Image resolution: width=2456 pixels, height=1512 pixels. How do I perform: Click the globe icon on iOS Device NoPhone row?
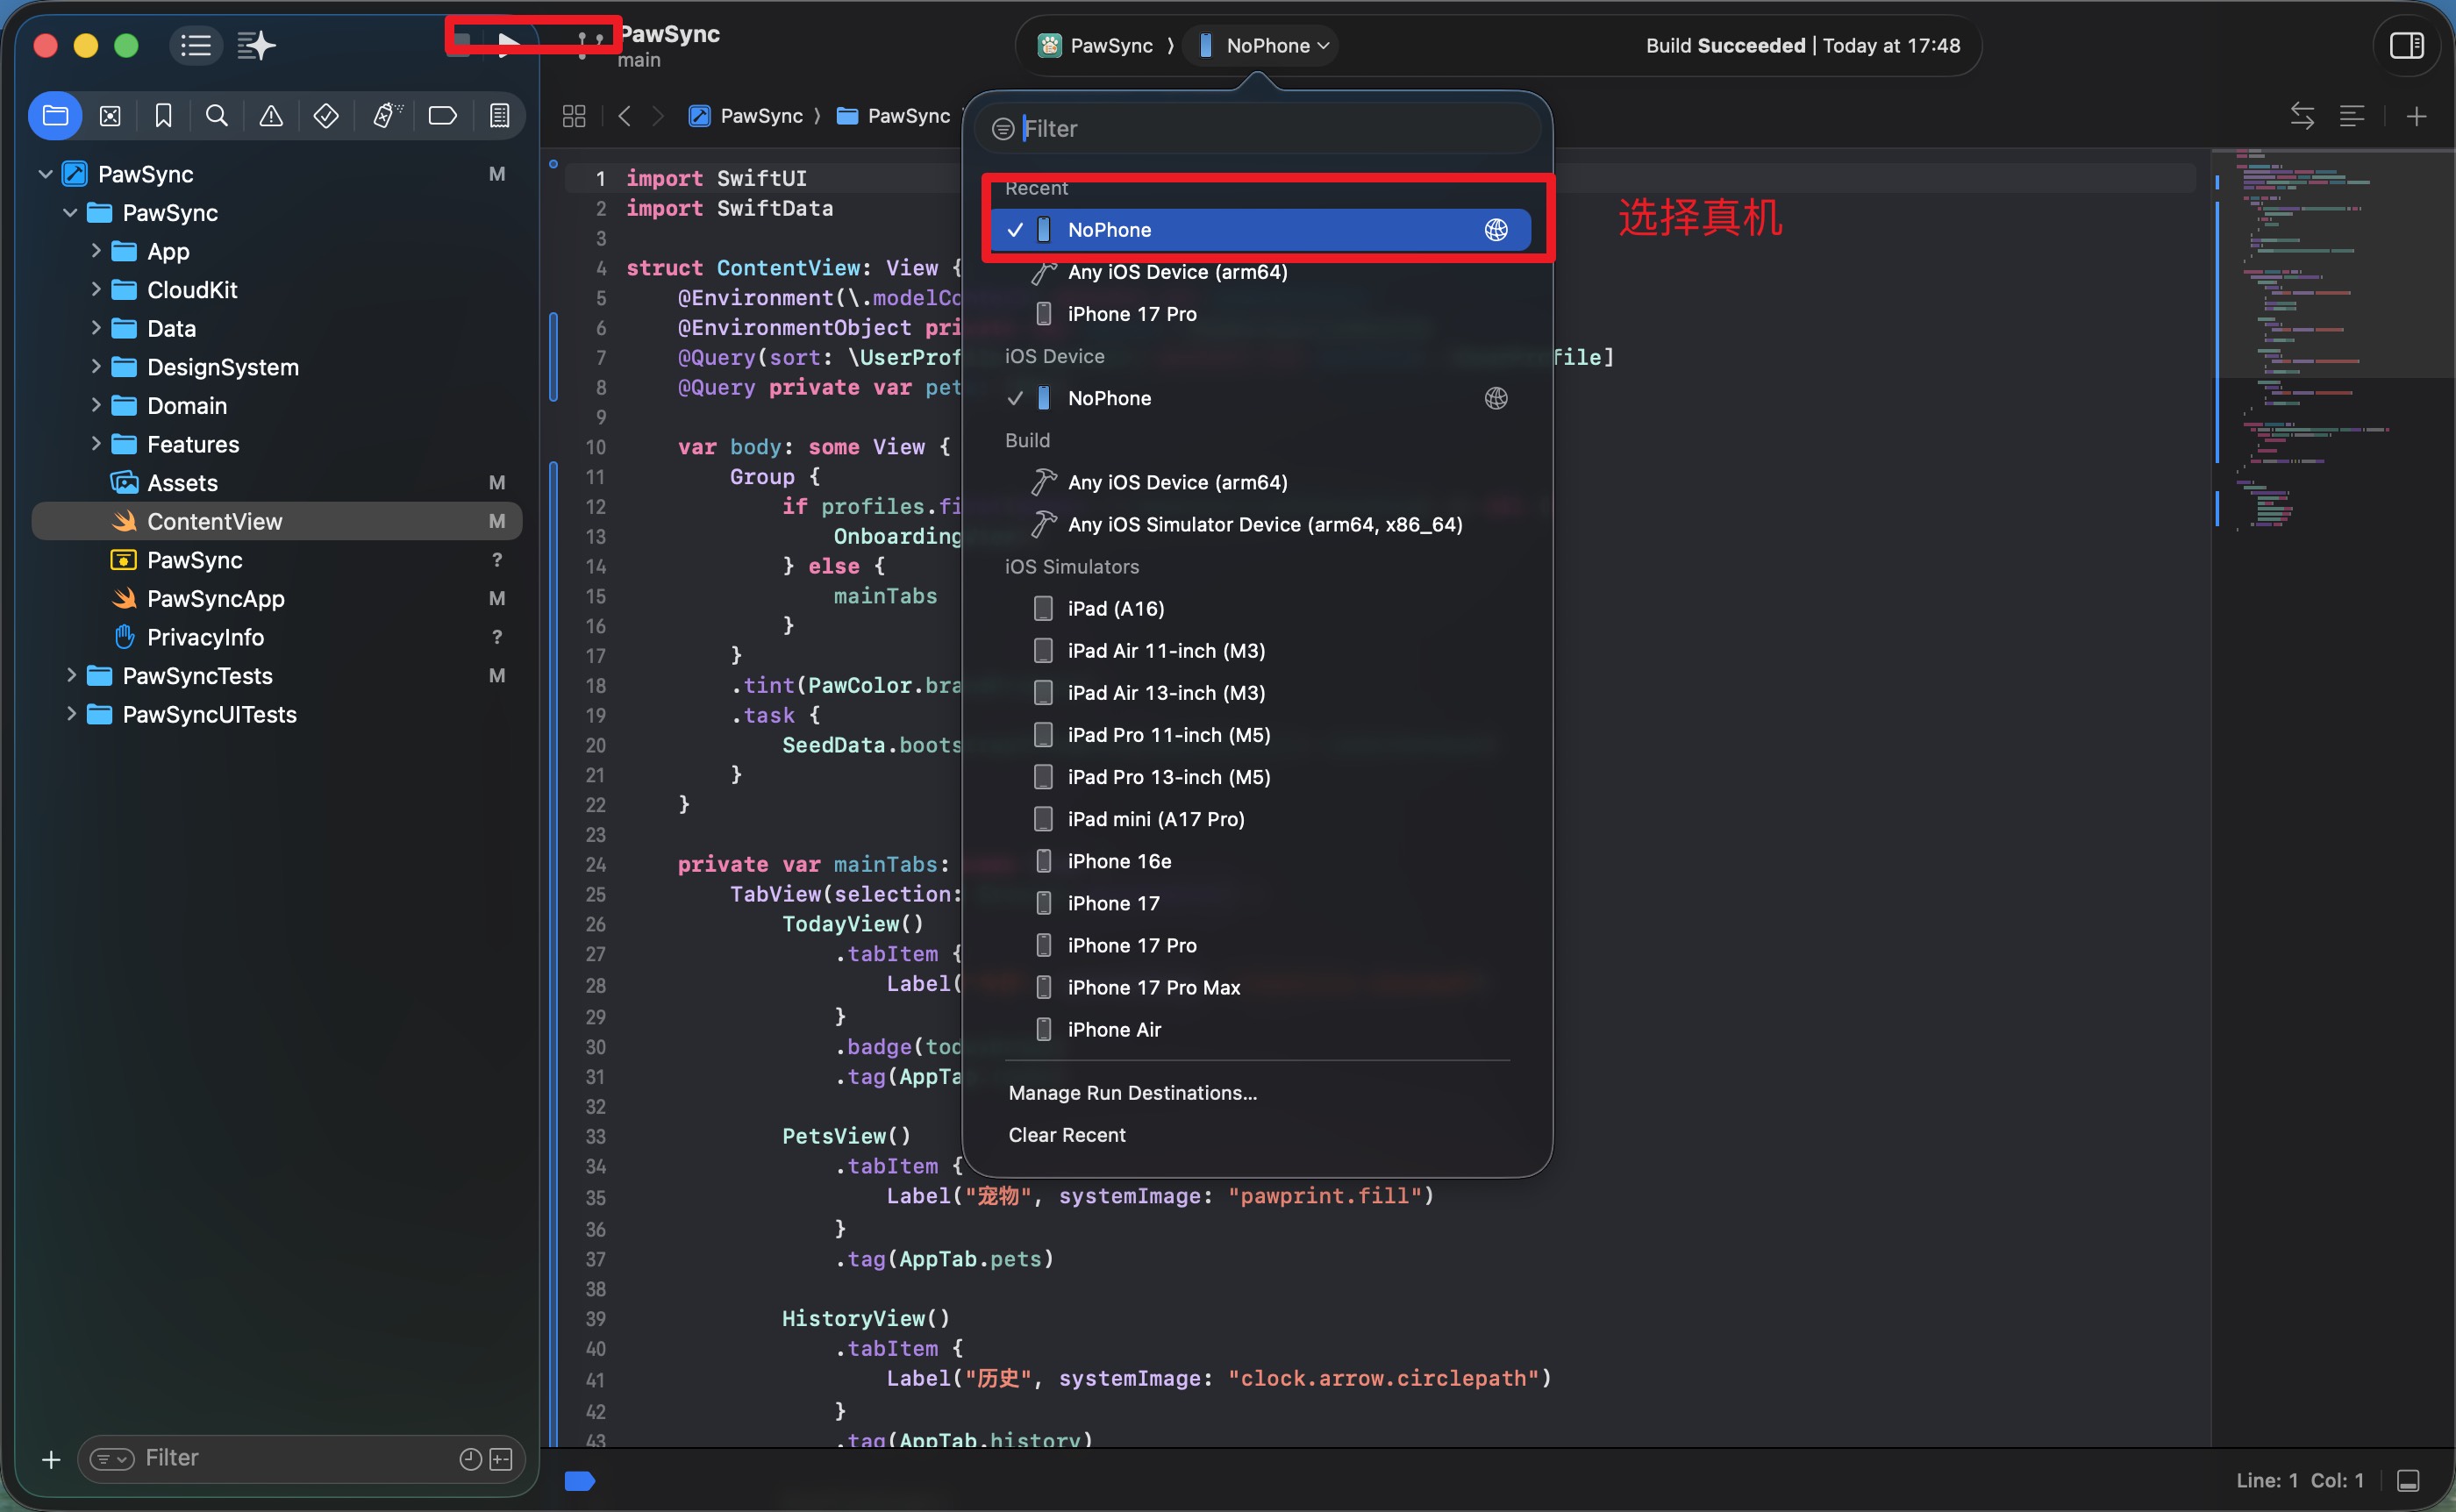tap(1496, 398)
